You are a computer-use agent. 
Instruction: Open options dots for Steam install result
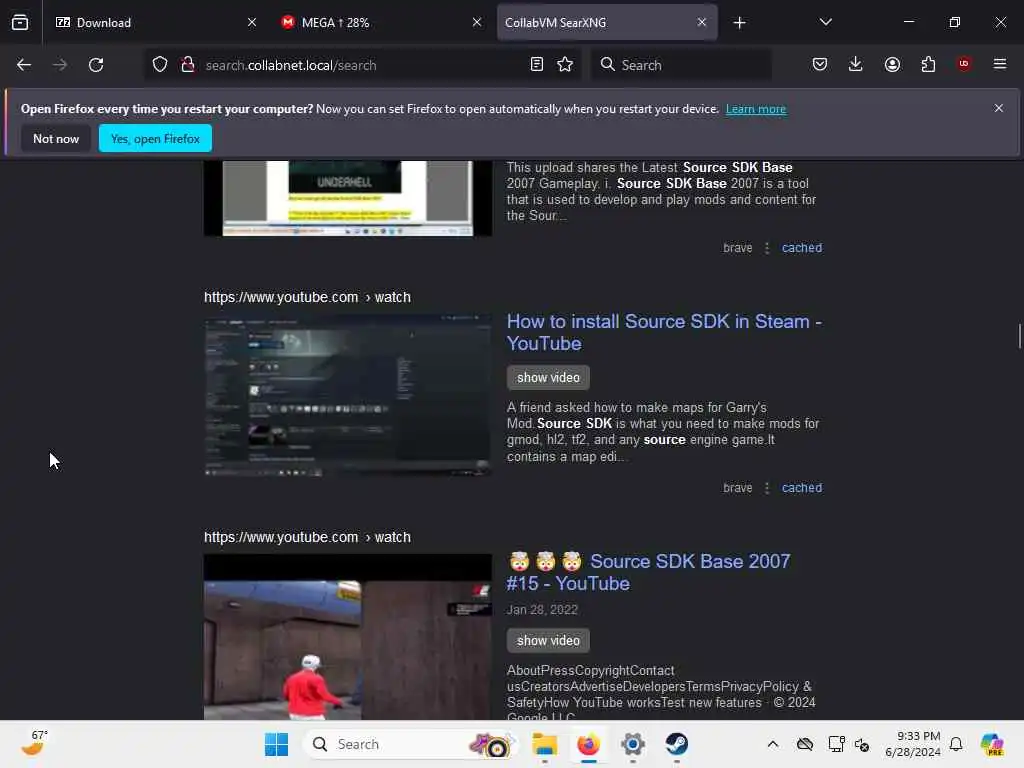tap(767, 488)
